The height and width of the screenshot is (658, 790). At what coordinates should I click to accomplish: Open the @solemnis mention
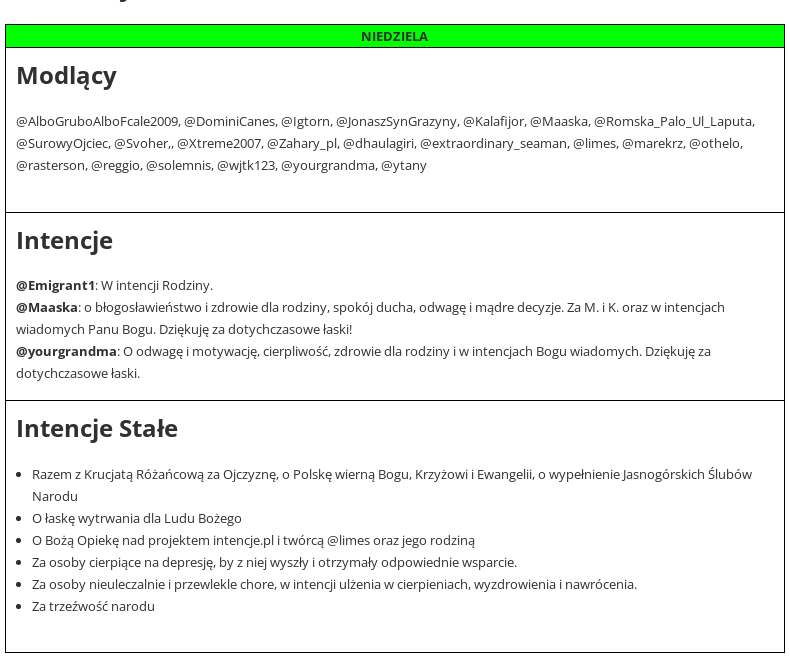coord(178,166)
